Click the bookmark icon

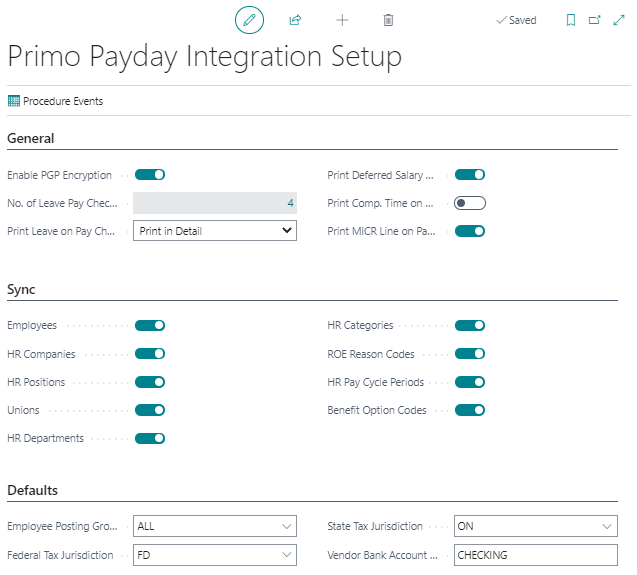571,20
